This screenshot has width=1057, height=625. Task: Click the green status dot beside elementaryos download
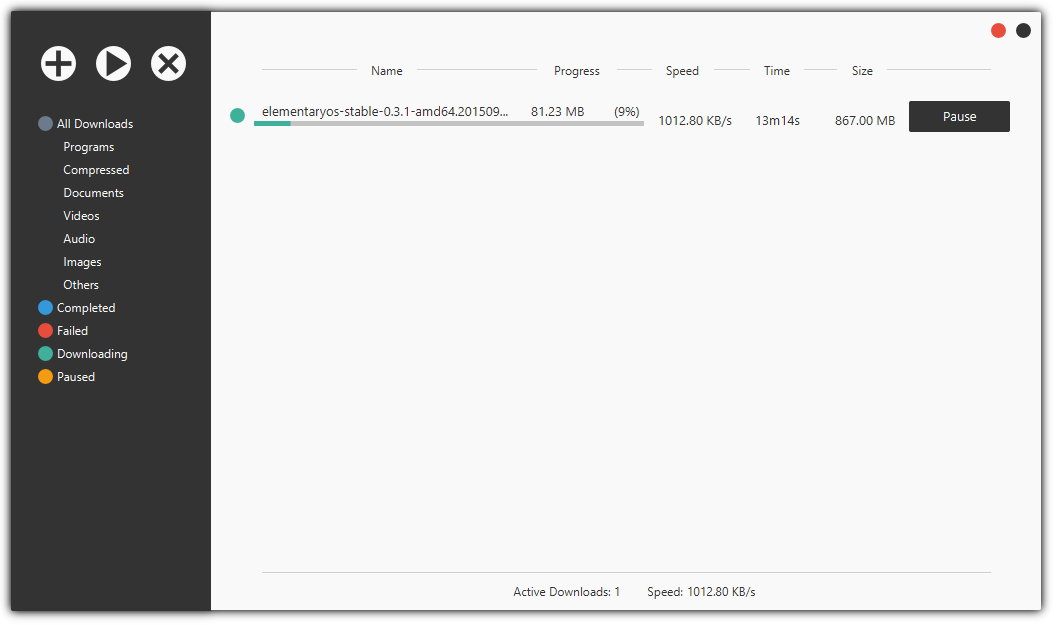pyautogui.click(x=237, y=116)
